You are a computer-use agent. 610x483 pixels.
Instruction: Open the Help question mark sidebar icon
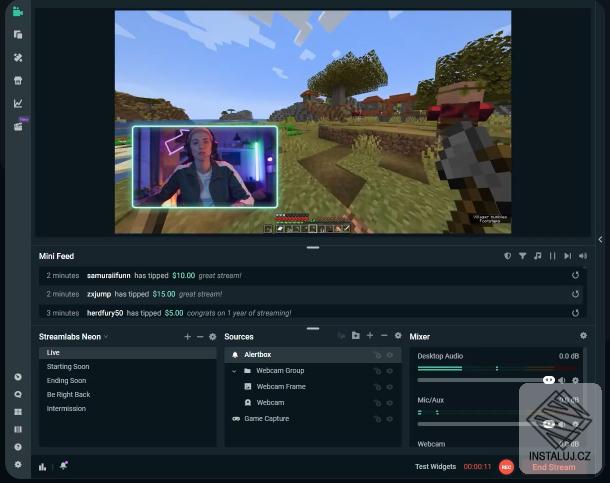[x=18, y=447]
